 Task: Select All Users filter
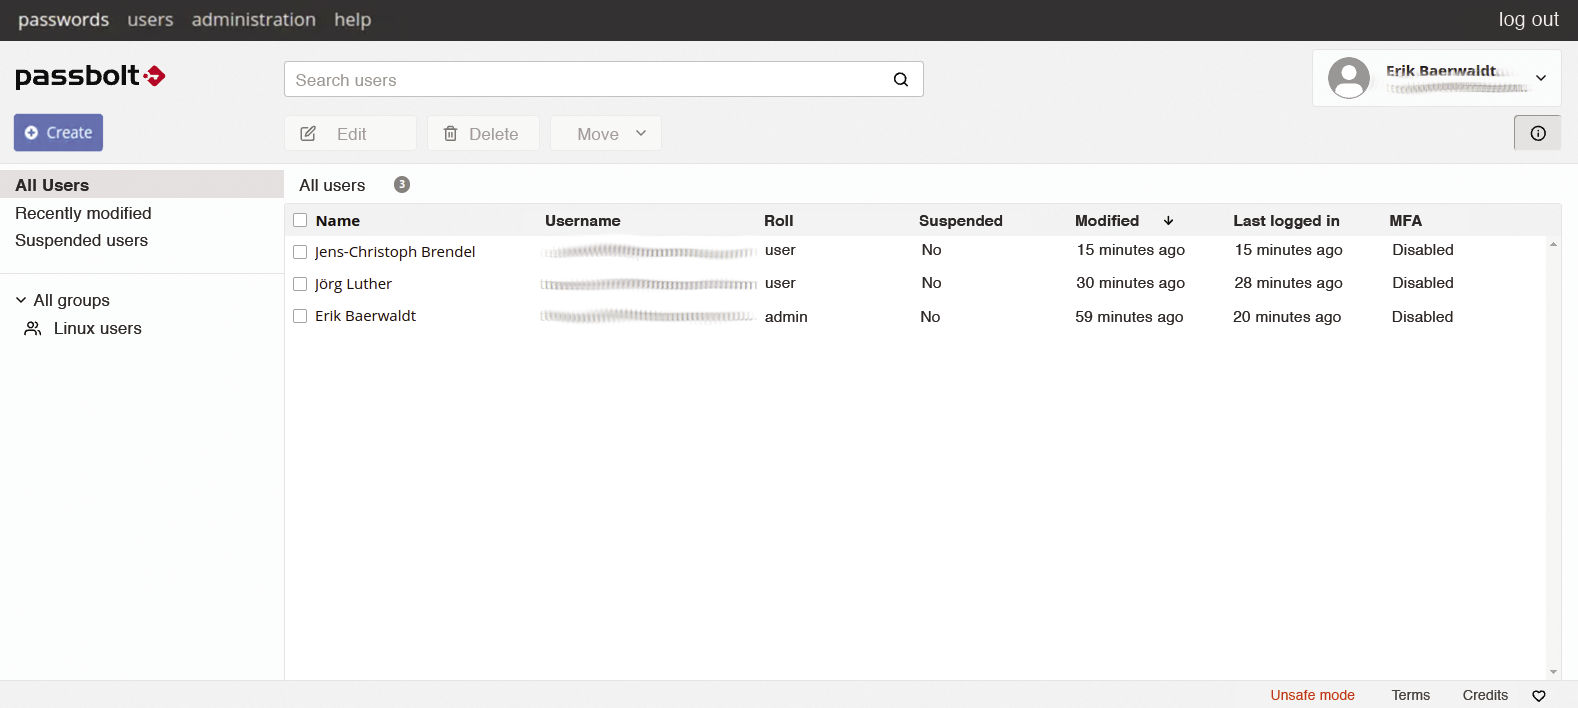point(142,185)
